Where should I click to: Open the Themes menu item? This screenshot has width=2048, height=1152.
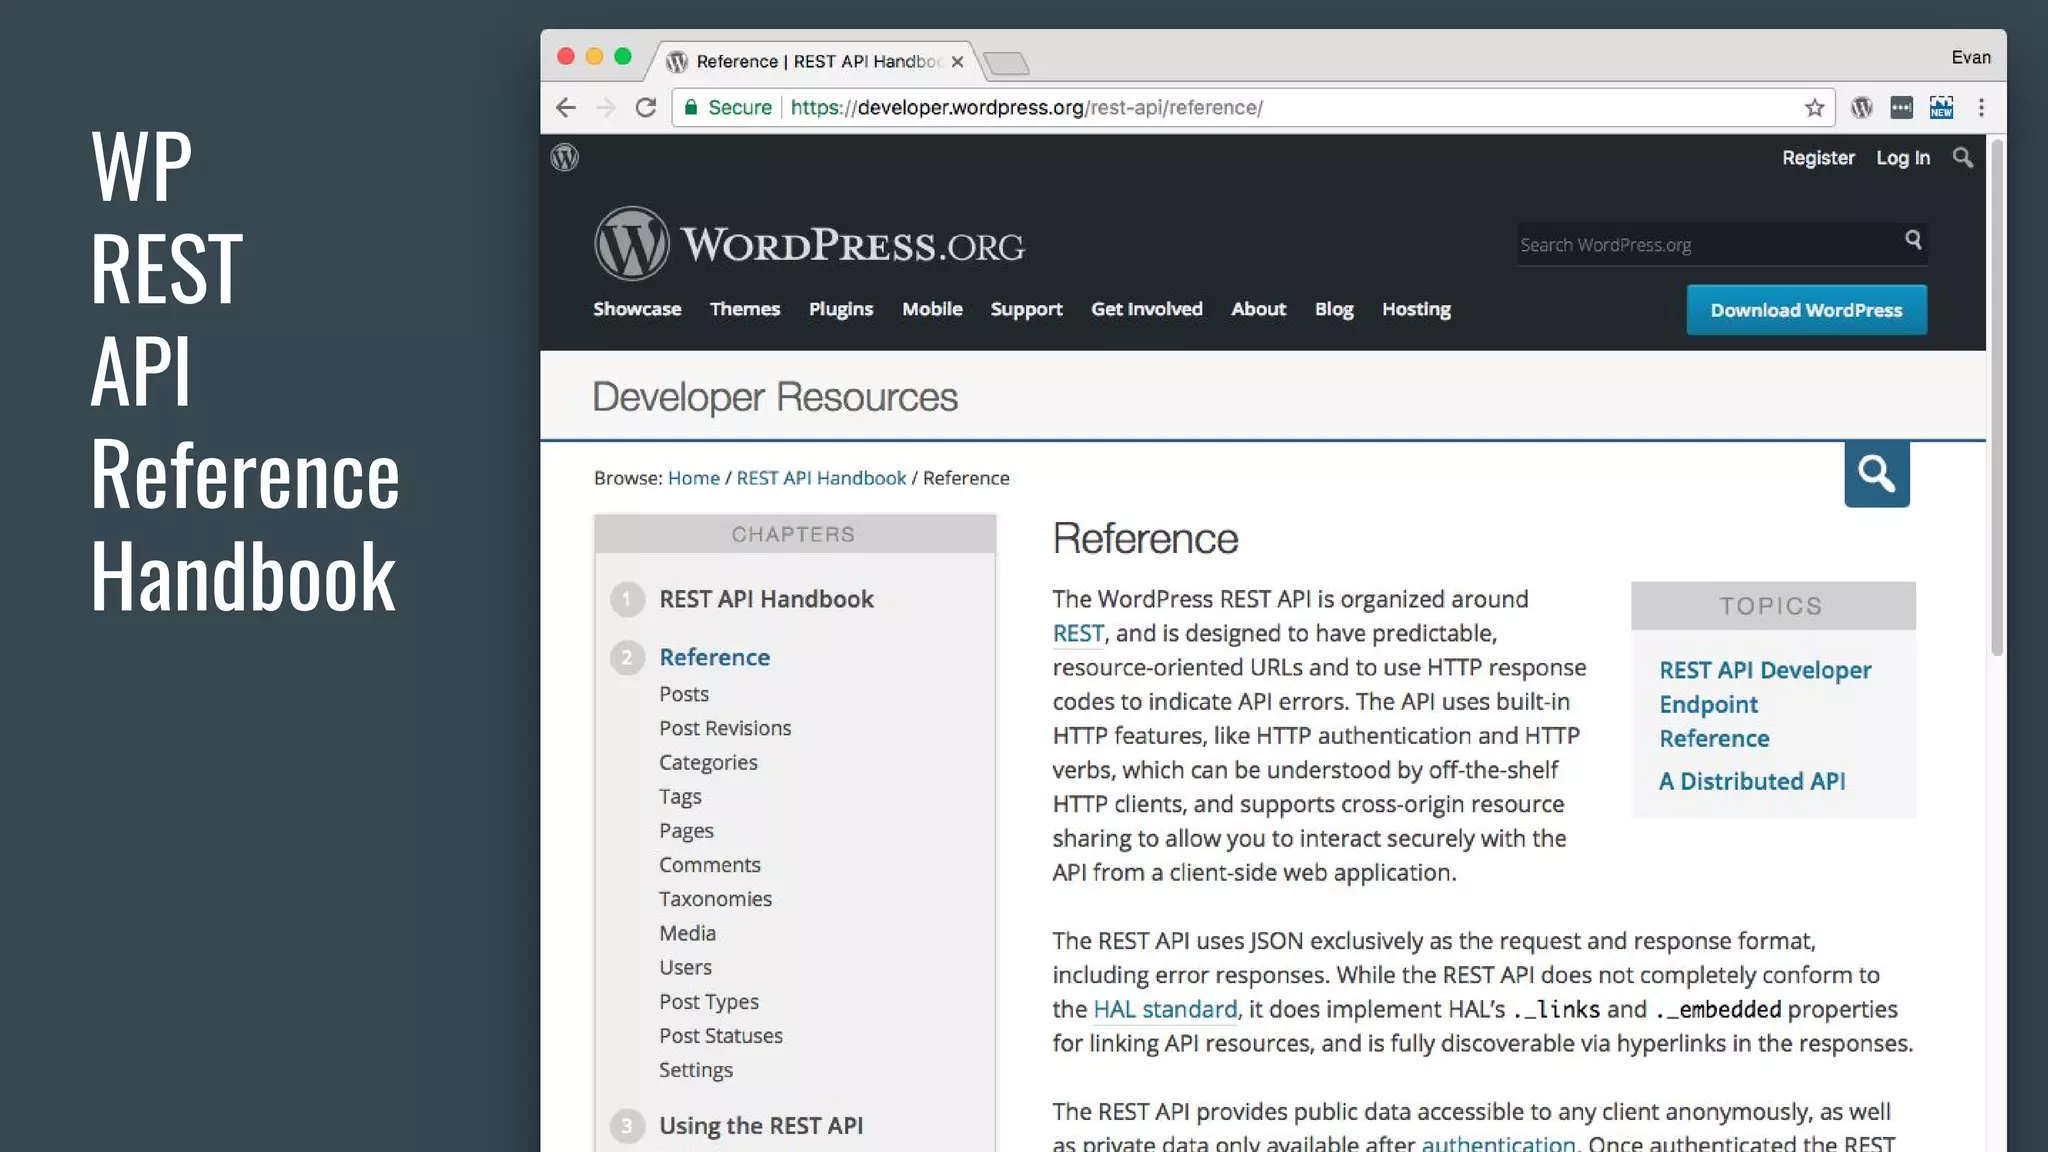pyautogui.click(x=745, y=309)
